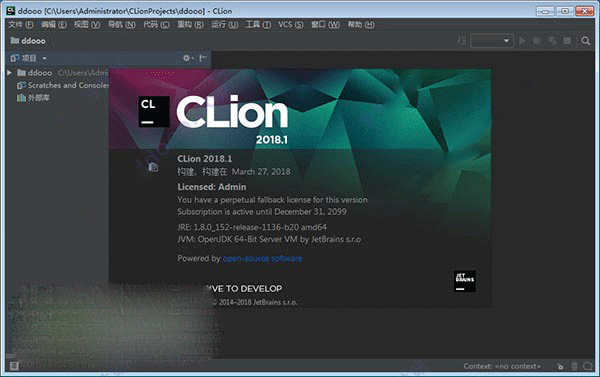Open the 重构 (R) menu
The height and width of the screenshot is (377, 600).
click(190, 24)
